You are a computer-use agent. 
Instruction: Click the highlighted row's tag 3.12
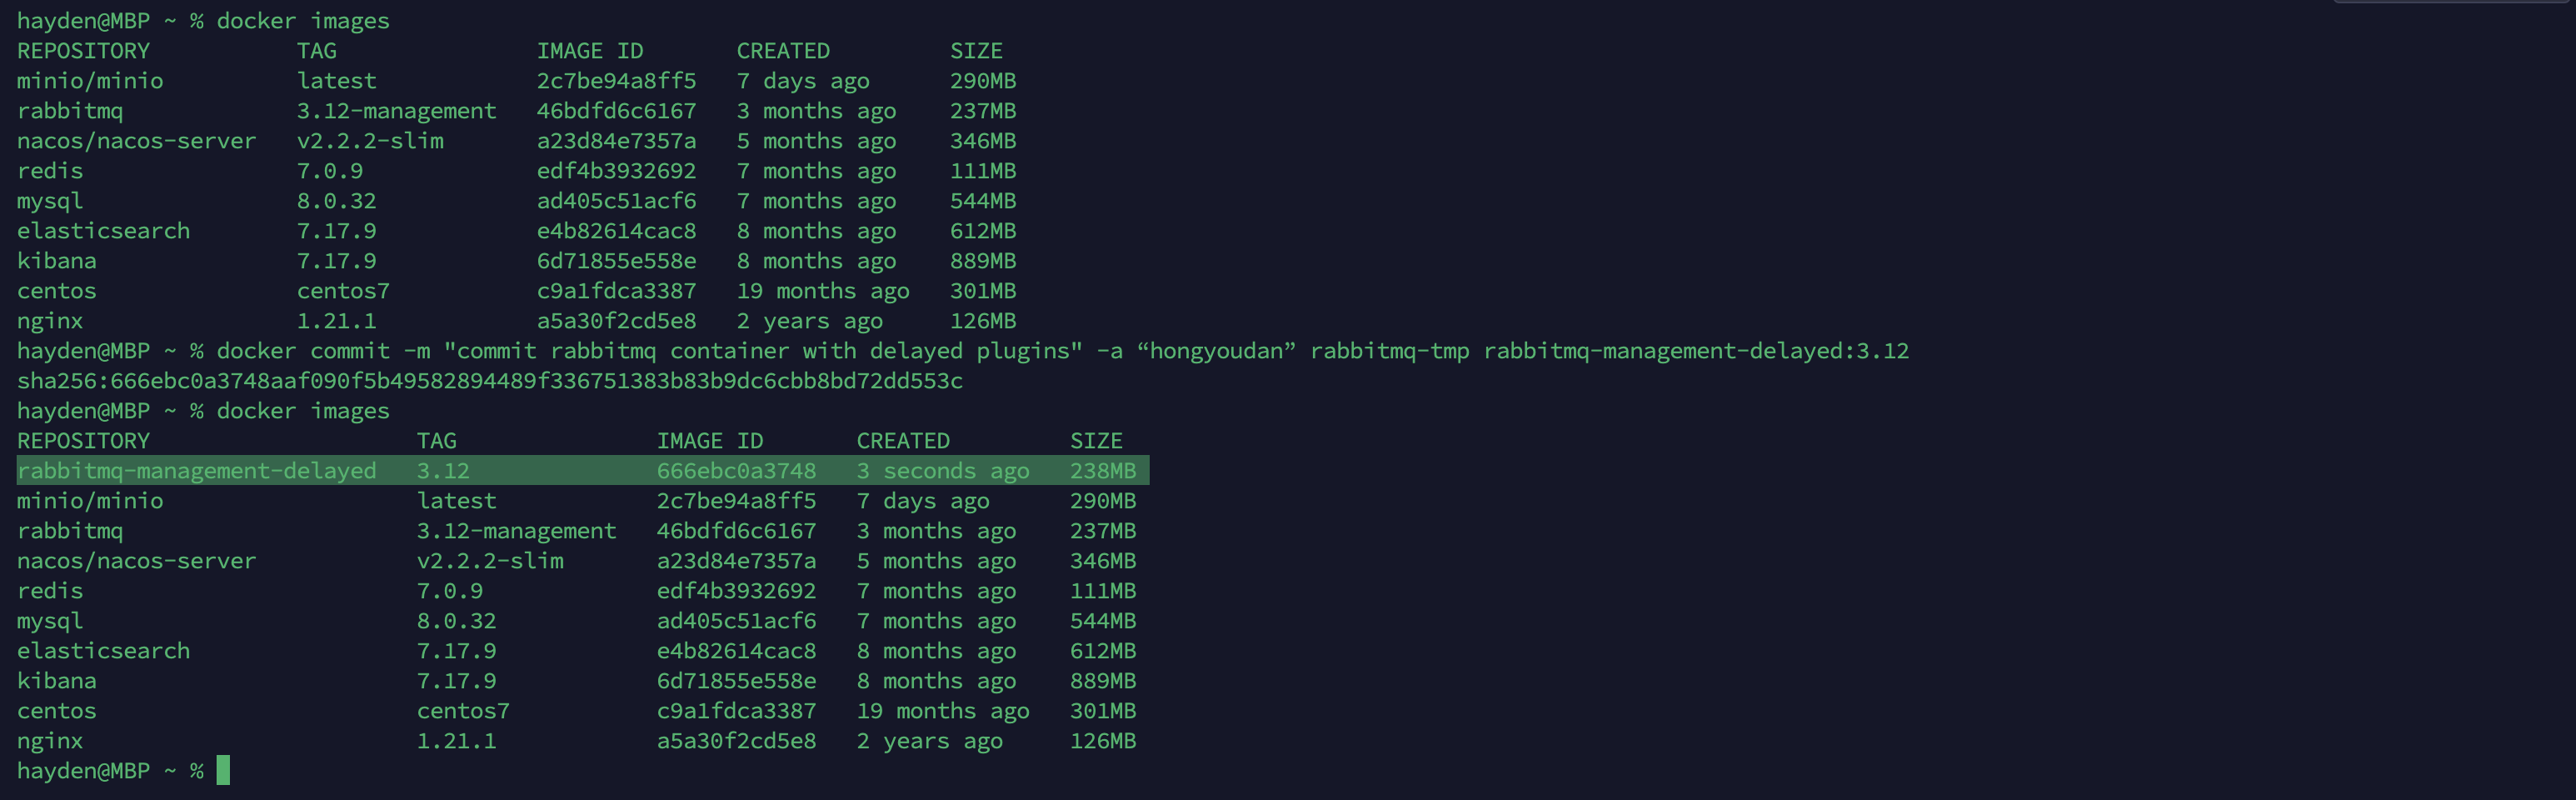[443, 470]
